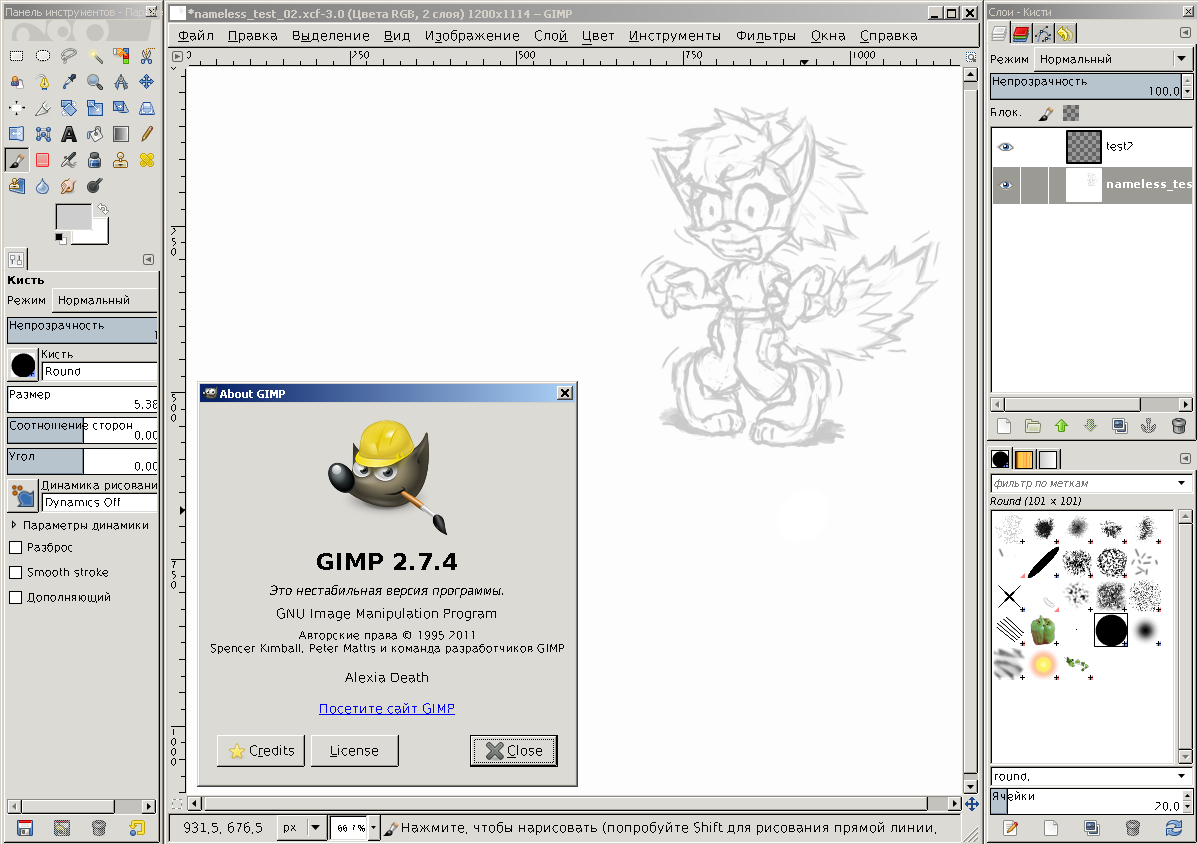Select the Fuzzy Select magic wand tool
Image resolution: width=1198 pixels, height=844 pixels.
click(95, 56)
